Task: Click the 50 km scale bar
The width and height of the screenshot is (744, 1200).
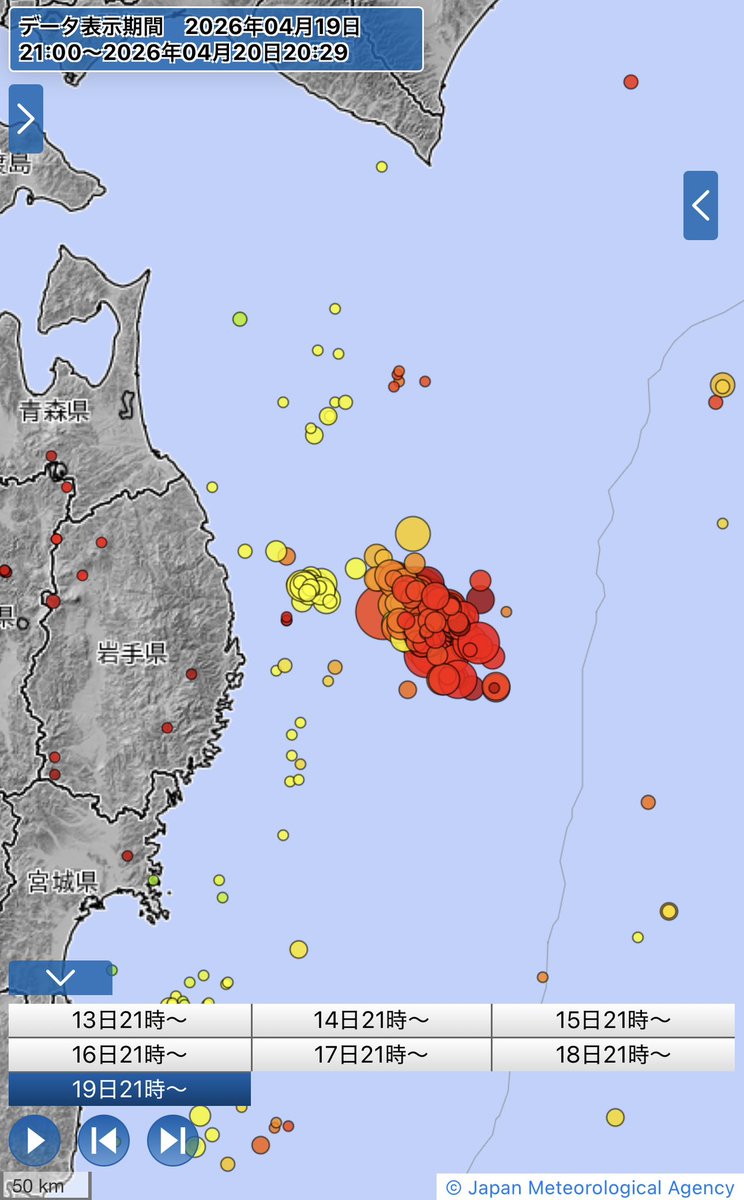Action: [46, 1186]
